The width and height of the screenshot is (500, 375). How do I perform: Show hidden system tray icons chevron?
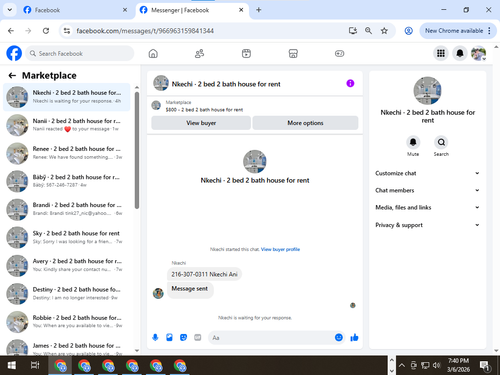(x=402, y=365)
